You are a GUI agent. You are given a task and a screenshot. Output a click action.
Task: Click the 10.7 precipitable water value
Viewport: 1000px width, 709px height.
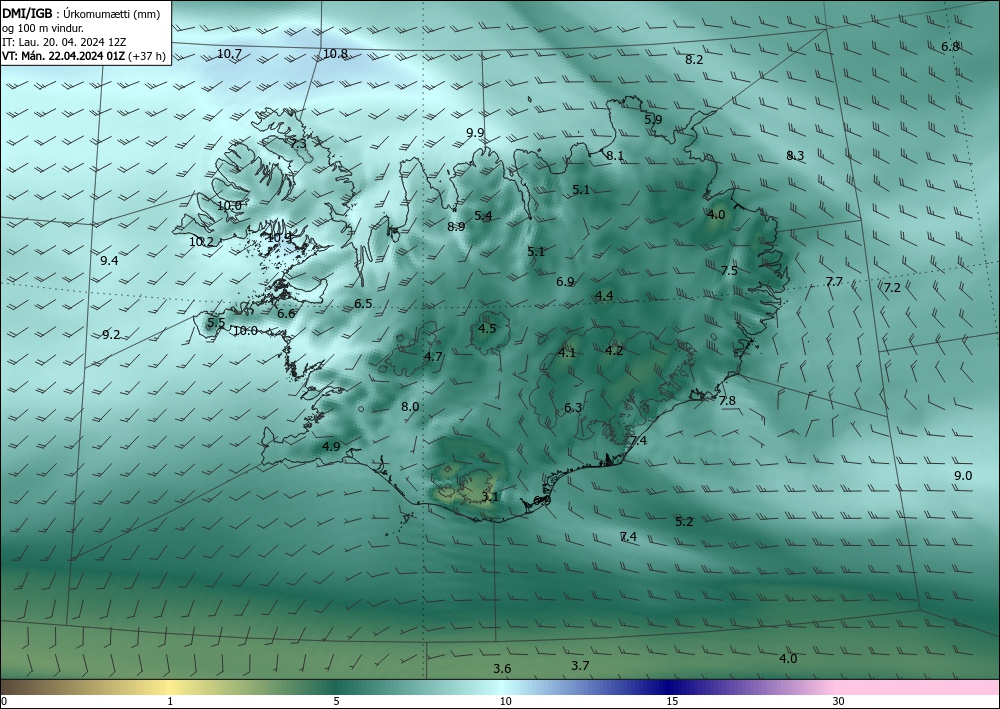coord(229,54)
